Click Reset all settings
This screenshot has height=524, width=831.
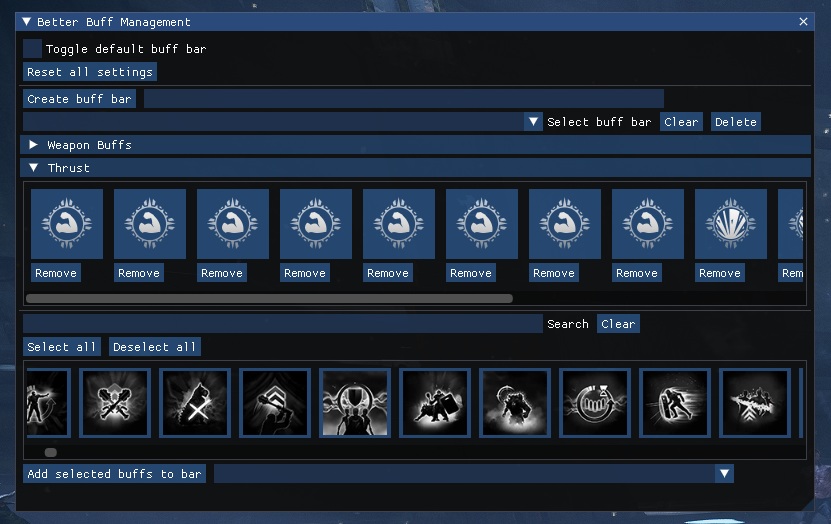pyautogui.click(x=90, y=72)
